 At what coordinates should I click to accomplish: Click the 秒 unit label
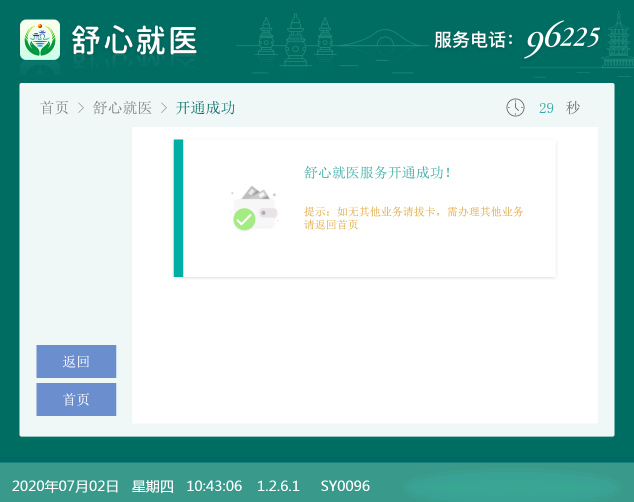573,108
